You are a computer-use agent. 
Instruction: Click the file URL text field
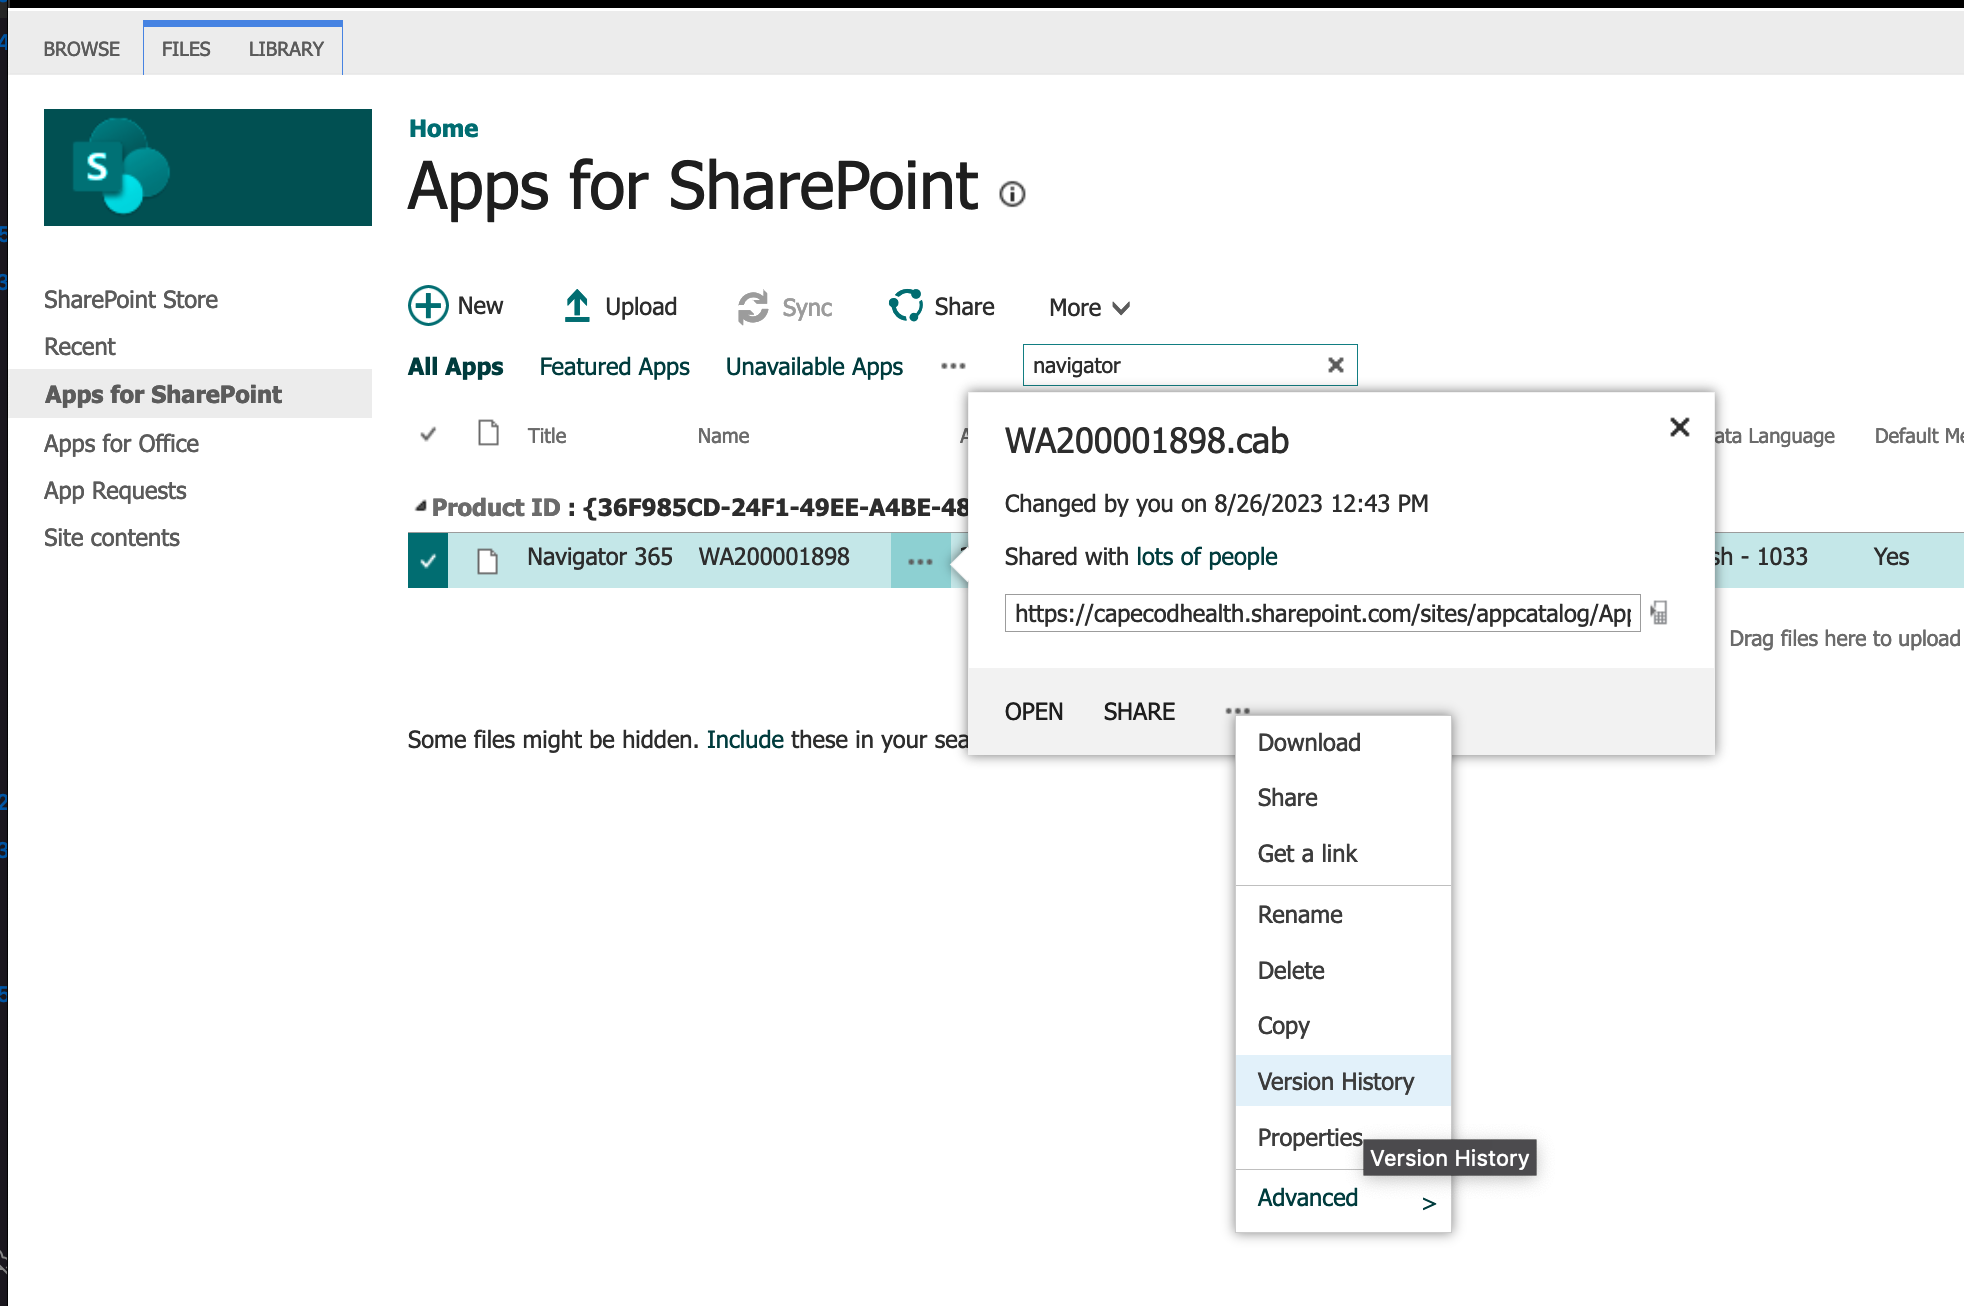(x=1322, y=613)
